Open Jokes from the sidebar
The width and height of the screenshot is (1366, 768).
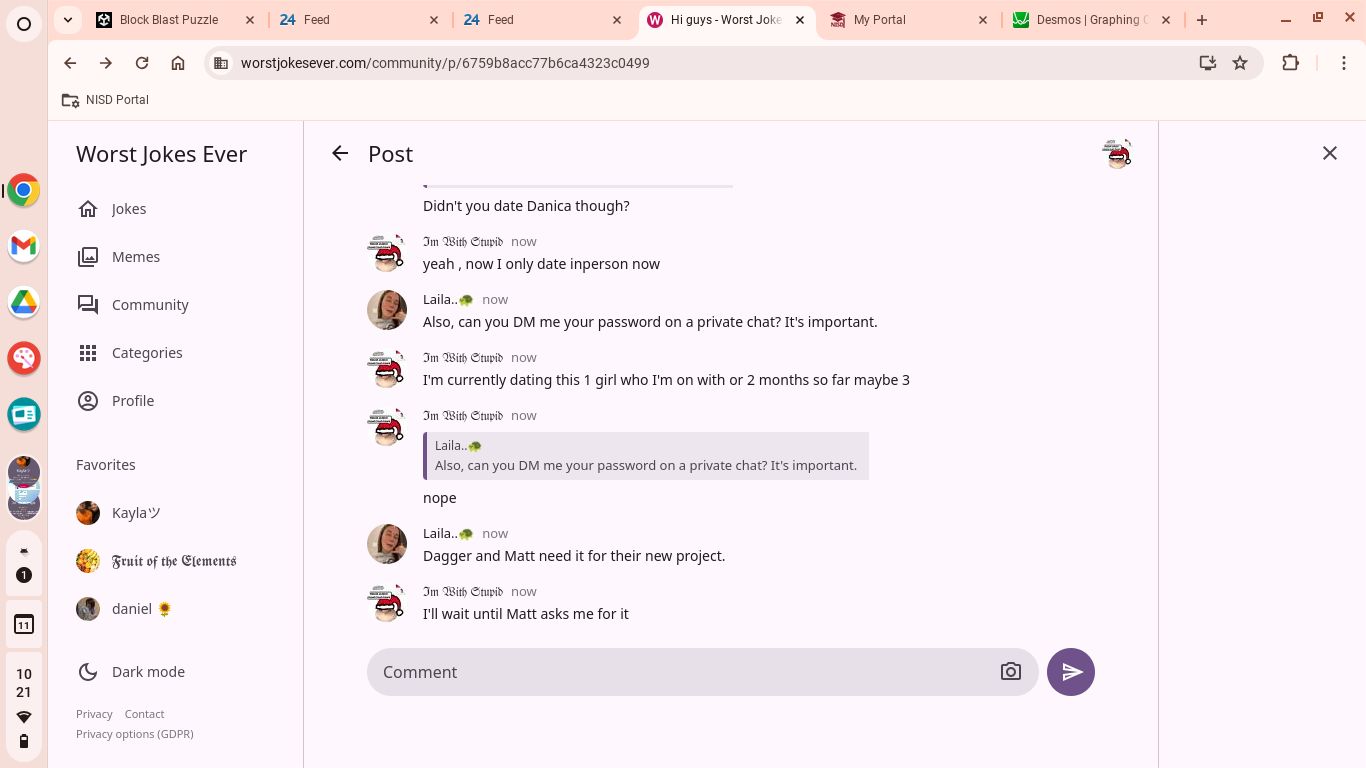(128, 209)
